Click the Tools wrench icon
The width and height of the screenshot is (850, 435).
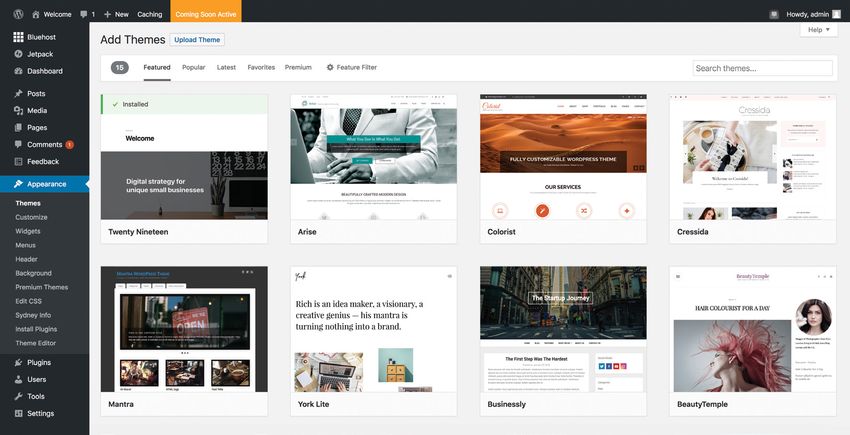18,396
